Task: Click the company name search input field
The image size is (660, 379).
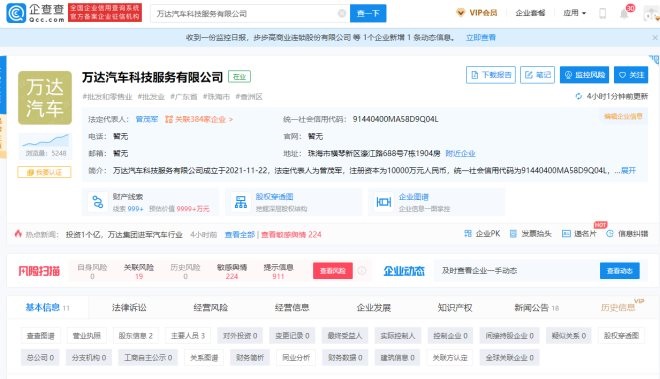Action: (246, 13)
